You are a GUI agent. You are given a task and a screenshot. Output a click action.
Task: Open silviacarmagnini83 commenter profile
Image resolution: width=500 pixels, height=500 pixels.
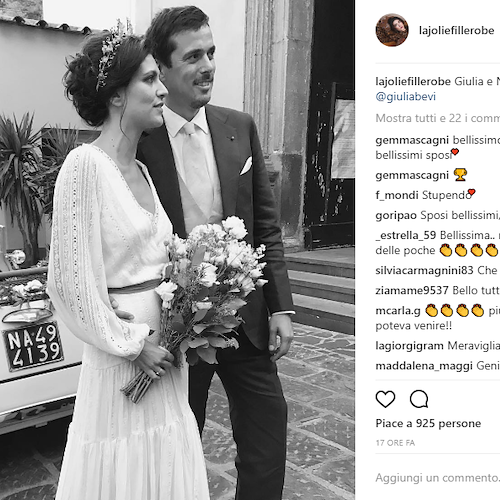(x=424, y=270)
